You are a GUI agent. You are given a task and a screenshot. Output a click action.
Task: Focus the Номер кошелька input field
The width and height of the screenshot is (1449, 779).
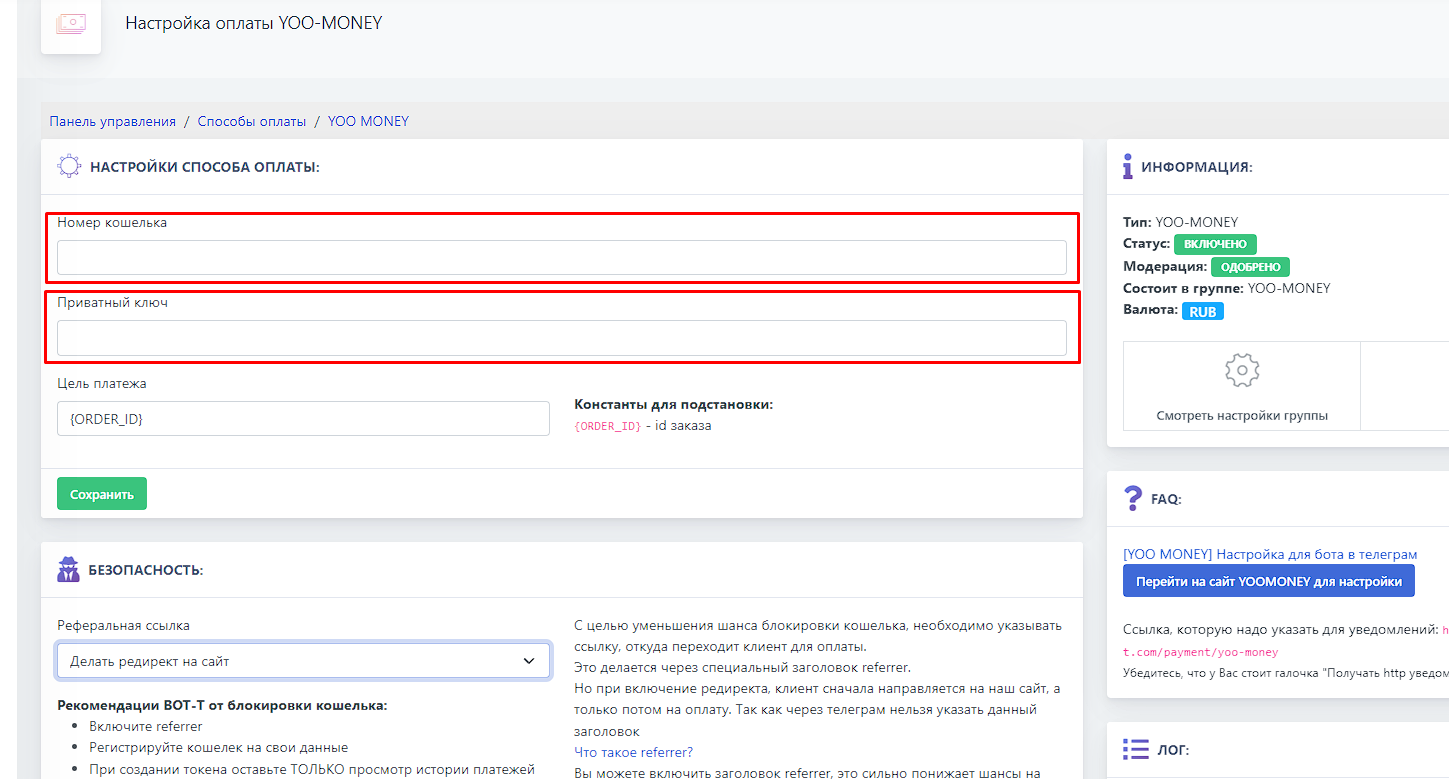562,258
